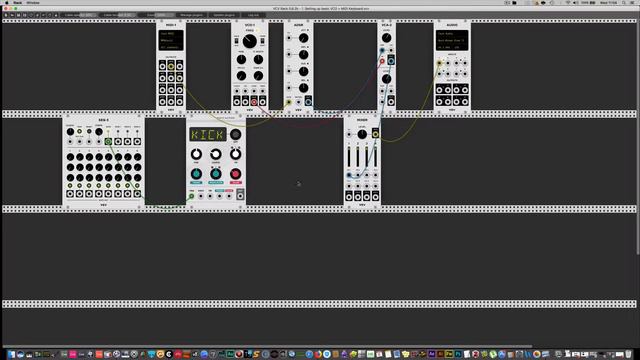
Task: Open AUDIO driver dropdown showing Core Audio
Action: click(x=452, y=33)
